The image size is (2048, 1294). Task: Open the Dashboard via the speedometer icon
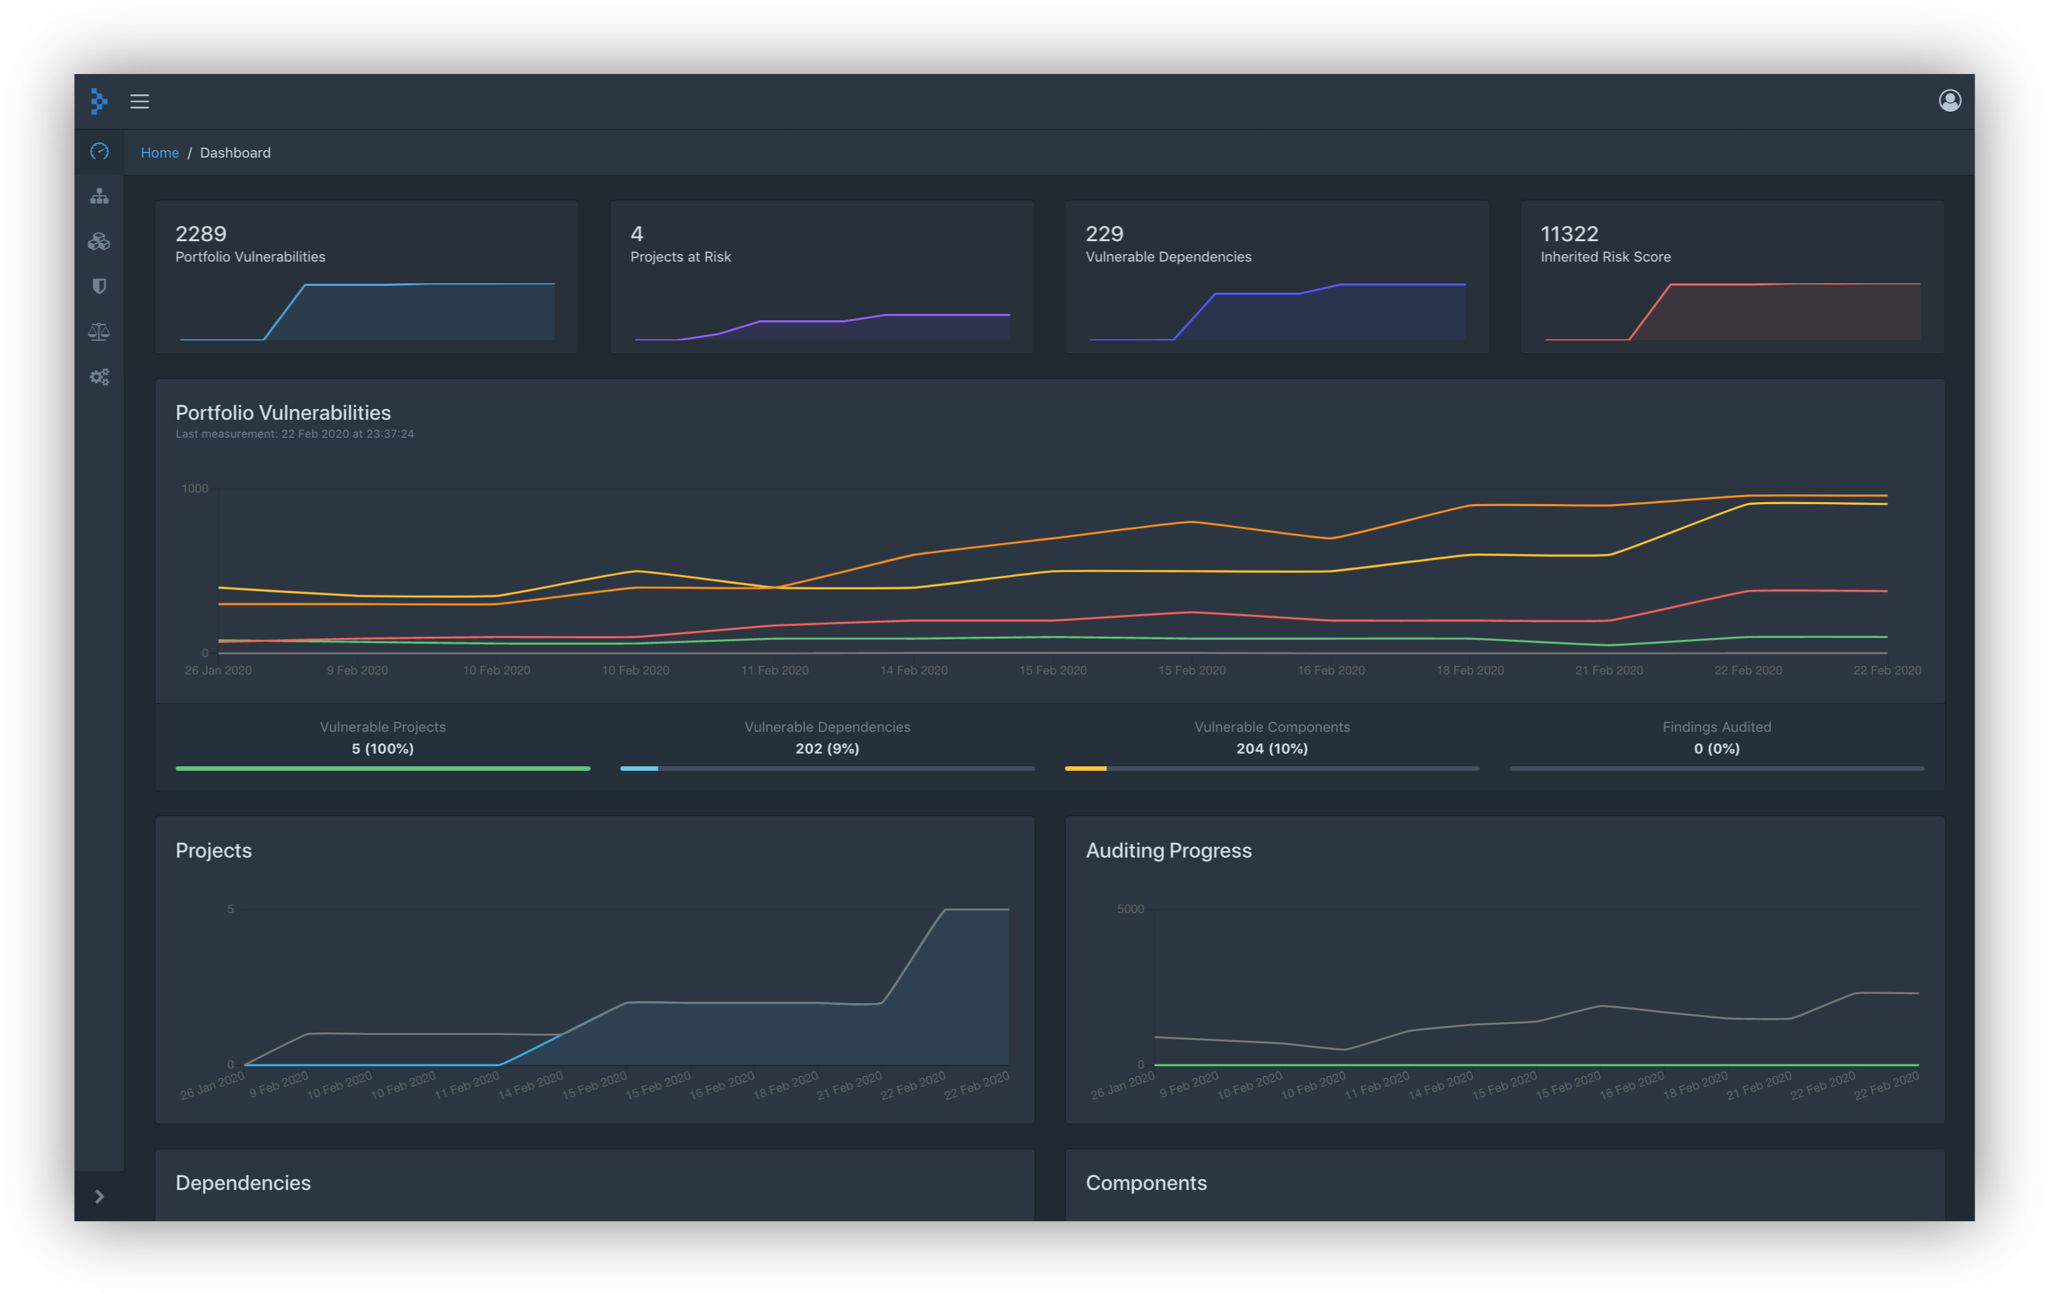pos(99,151)
